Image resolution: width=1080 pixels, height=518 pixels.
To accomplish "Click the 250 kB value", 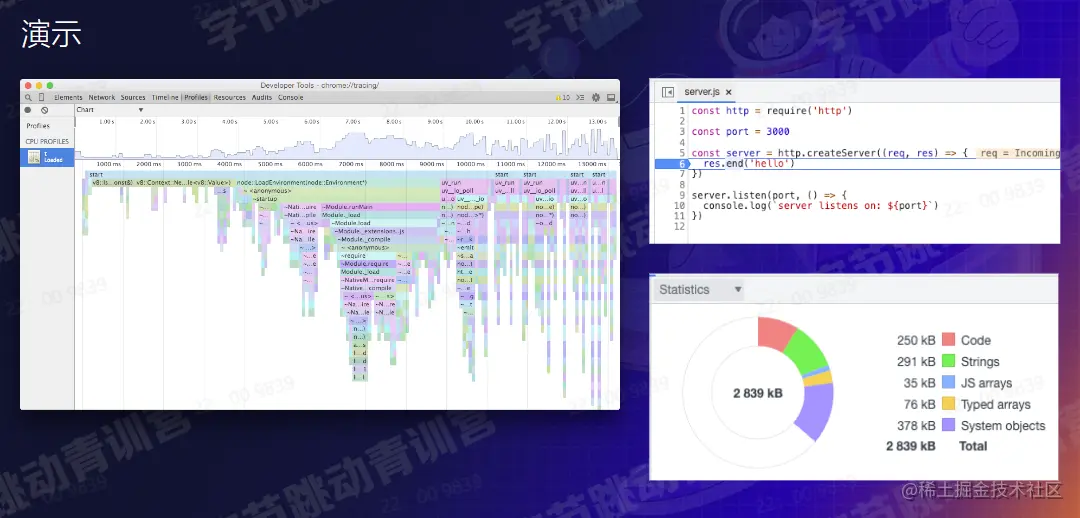I will click(916, 340).
